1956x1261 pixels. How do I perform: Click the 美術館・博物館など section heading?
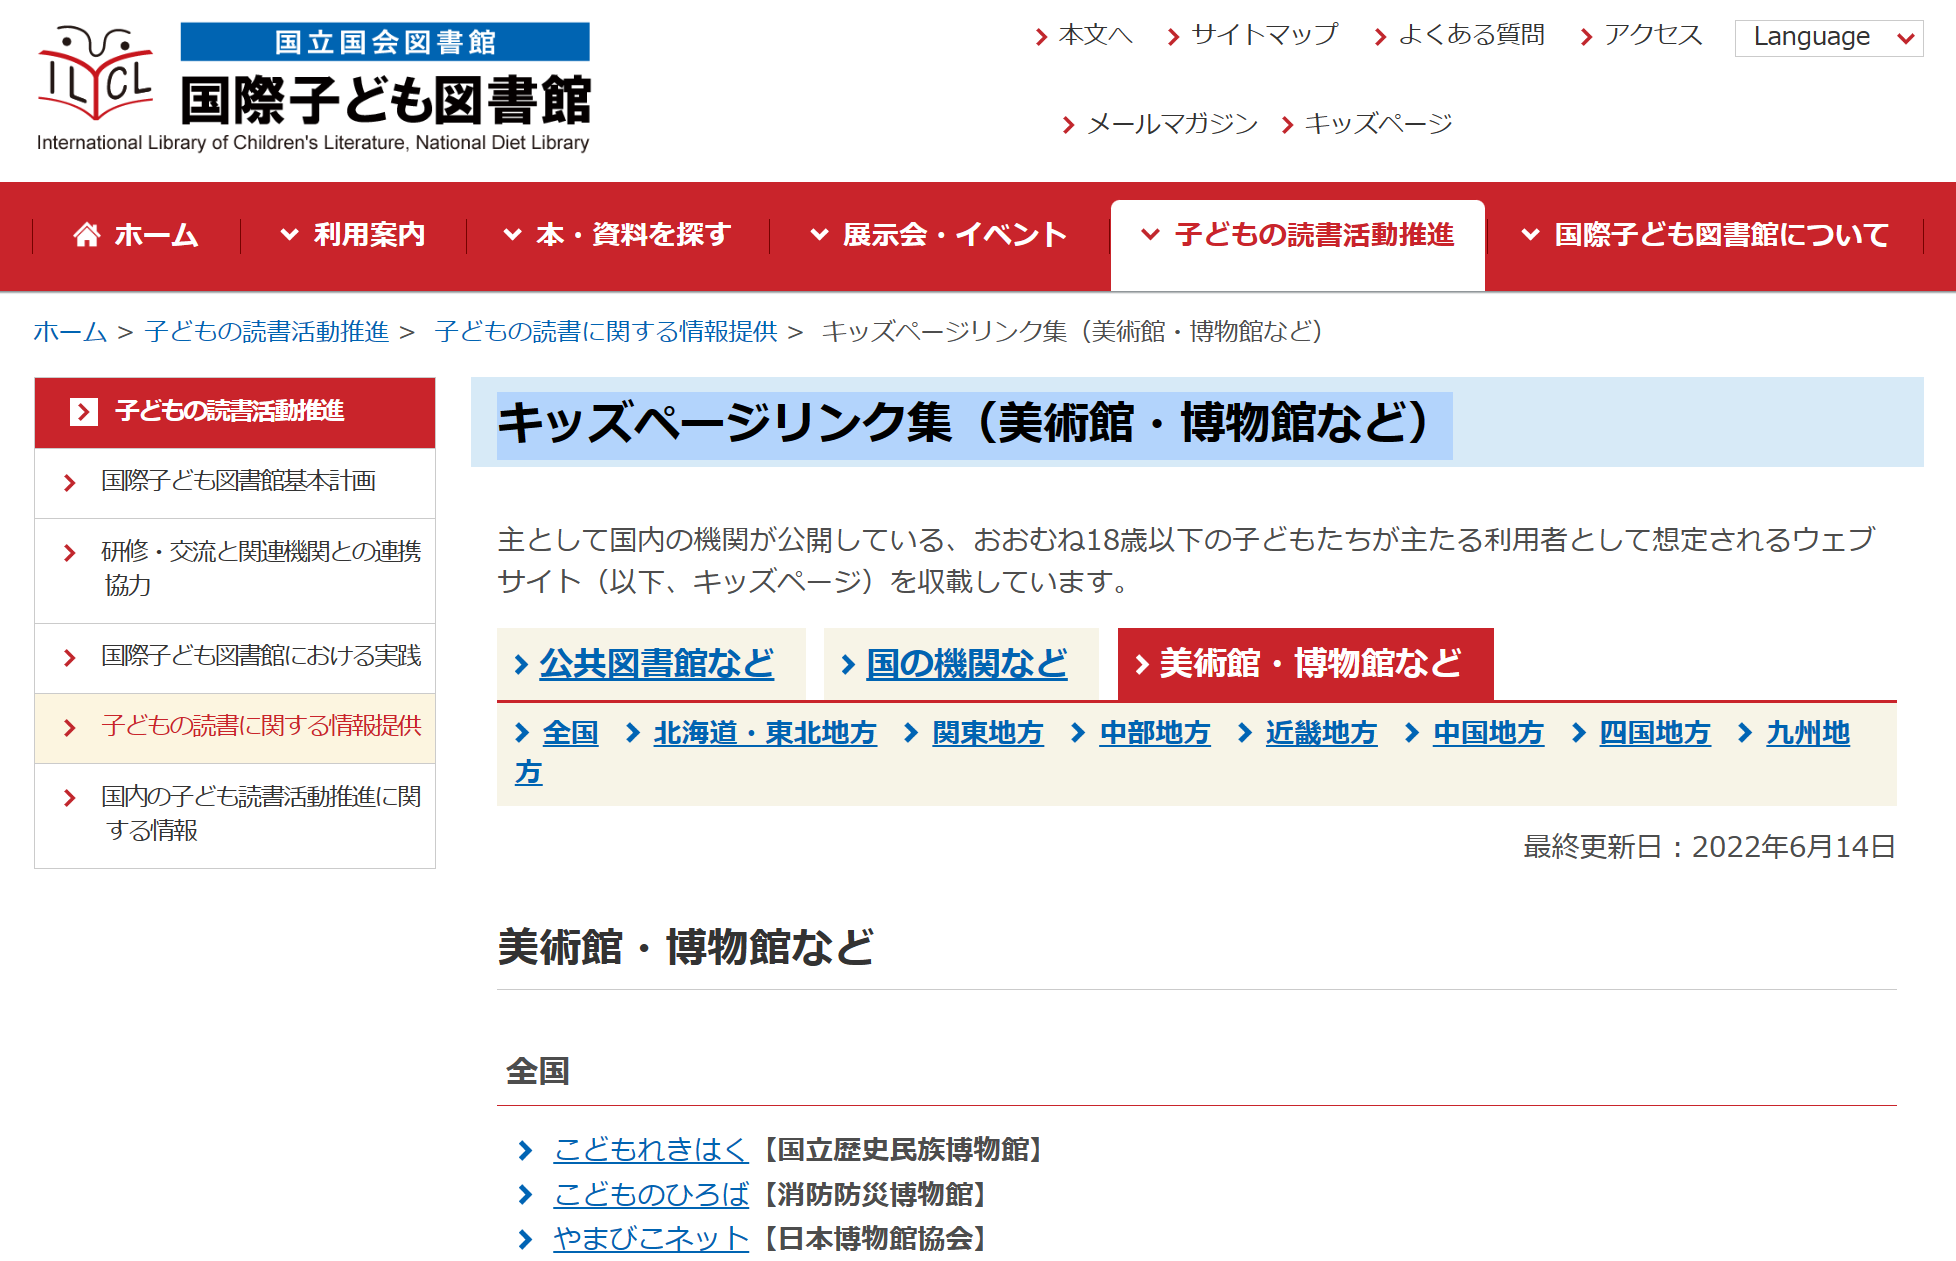pos(686,947)
